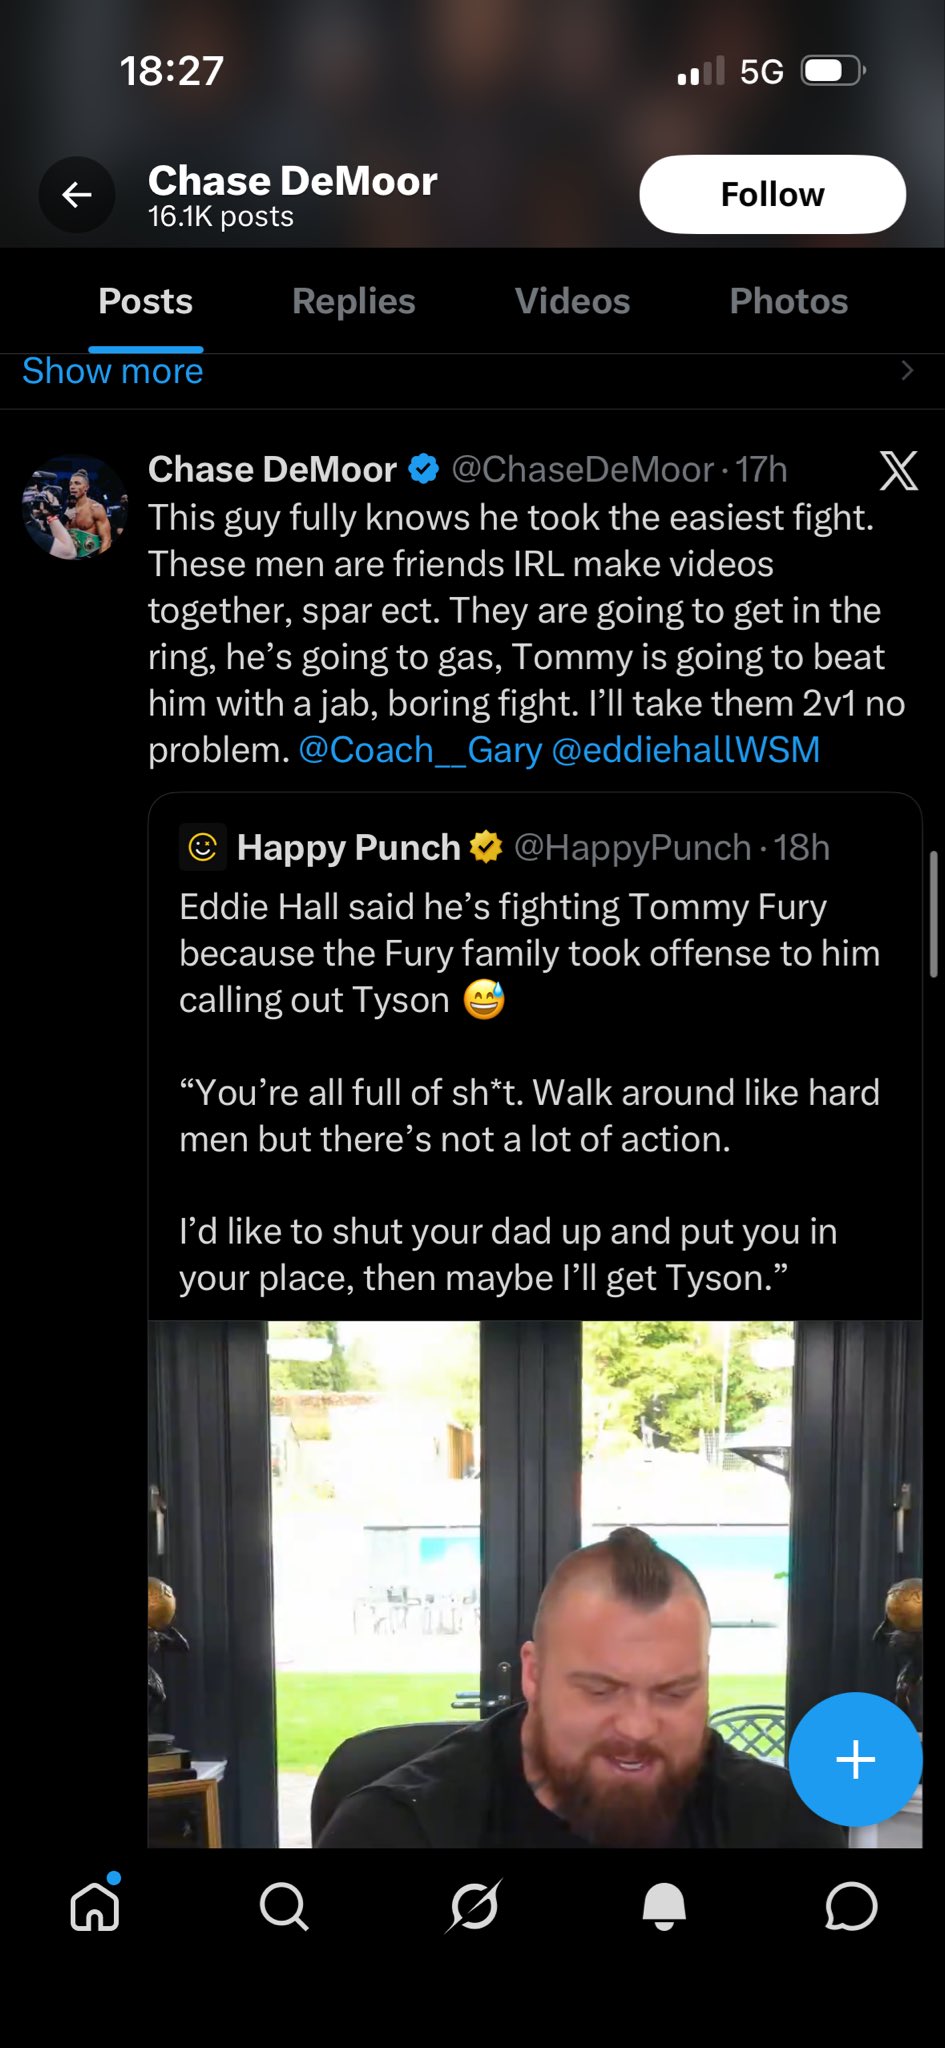Switch to the Videos tab
This screenshot has height=2048, width=945.
pyautogui.click(x=572, y=301)
